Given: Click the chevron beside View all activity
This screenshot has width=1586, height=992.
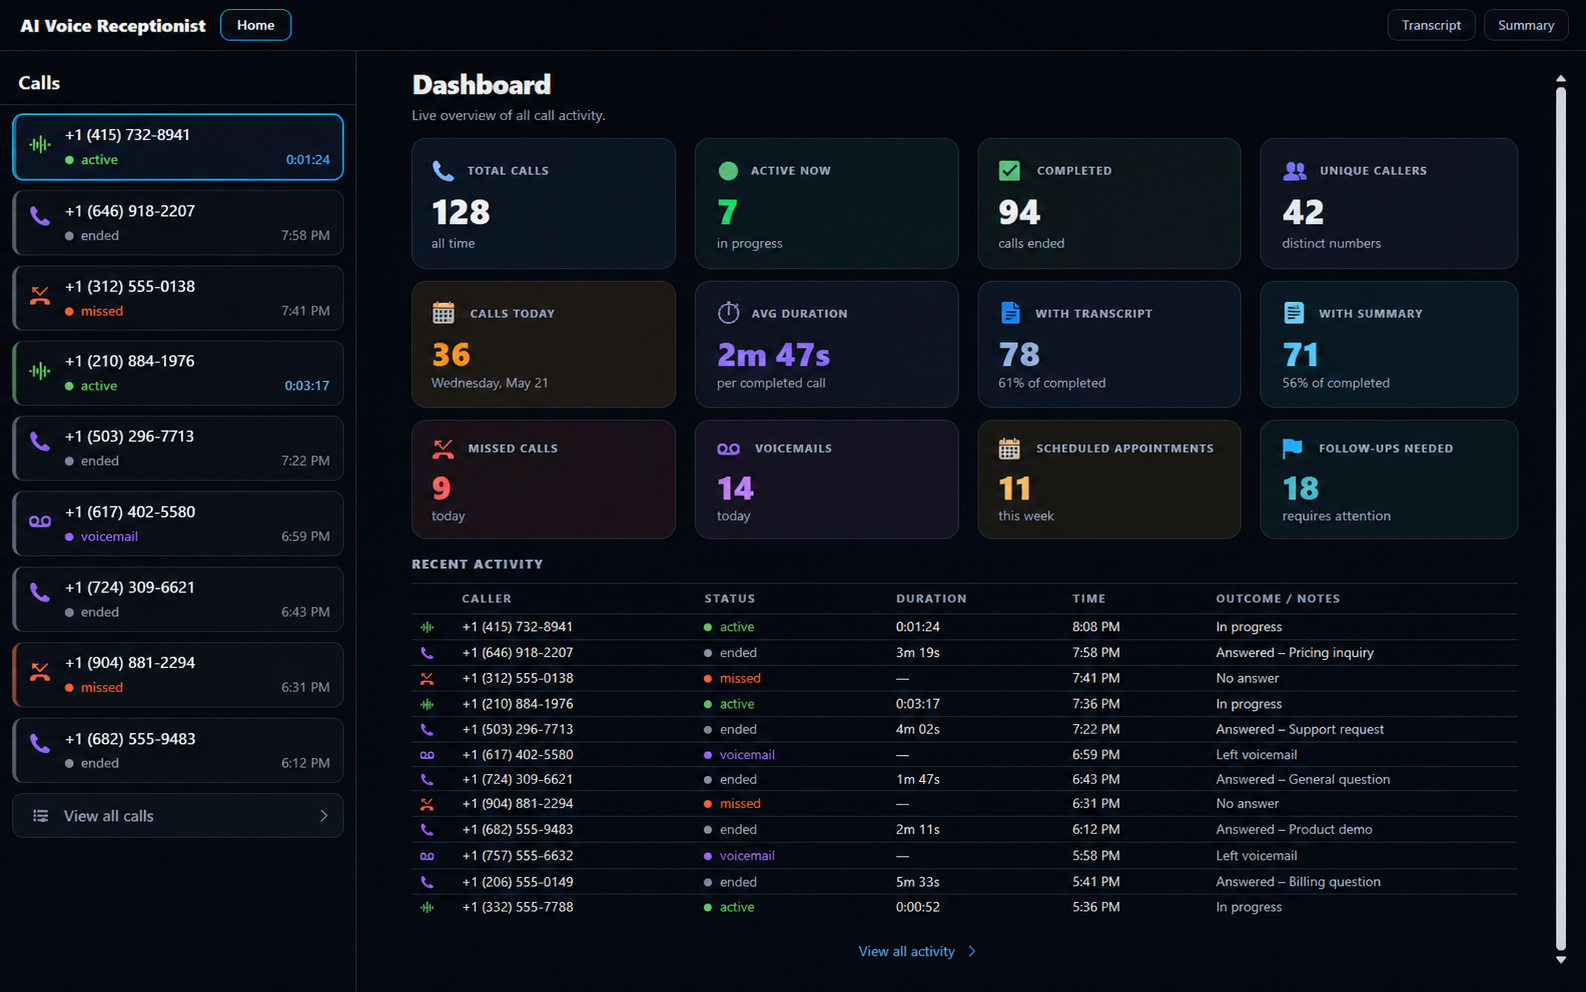Looking at the screenshot, I should pyautogui.click(x=972, y=952).
